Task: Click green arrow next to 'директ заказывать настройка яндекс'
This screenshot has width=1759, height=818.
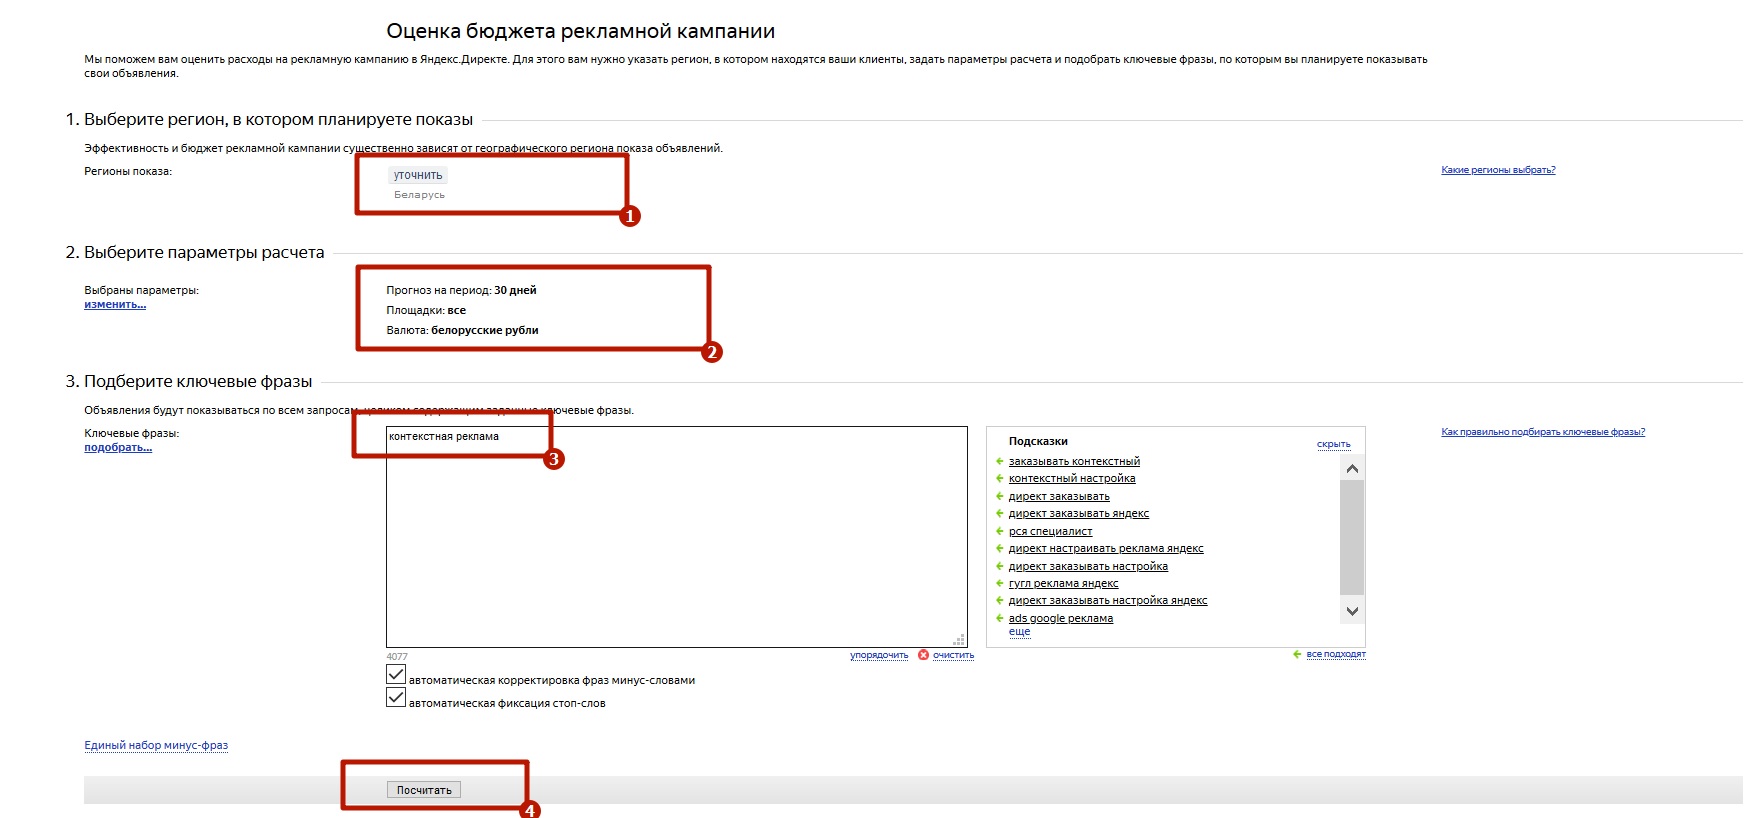Action: tap(999, 600)
